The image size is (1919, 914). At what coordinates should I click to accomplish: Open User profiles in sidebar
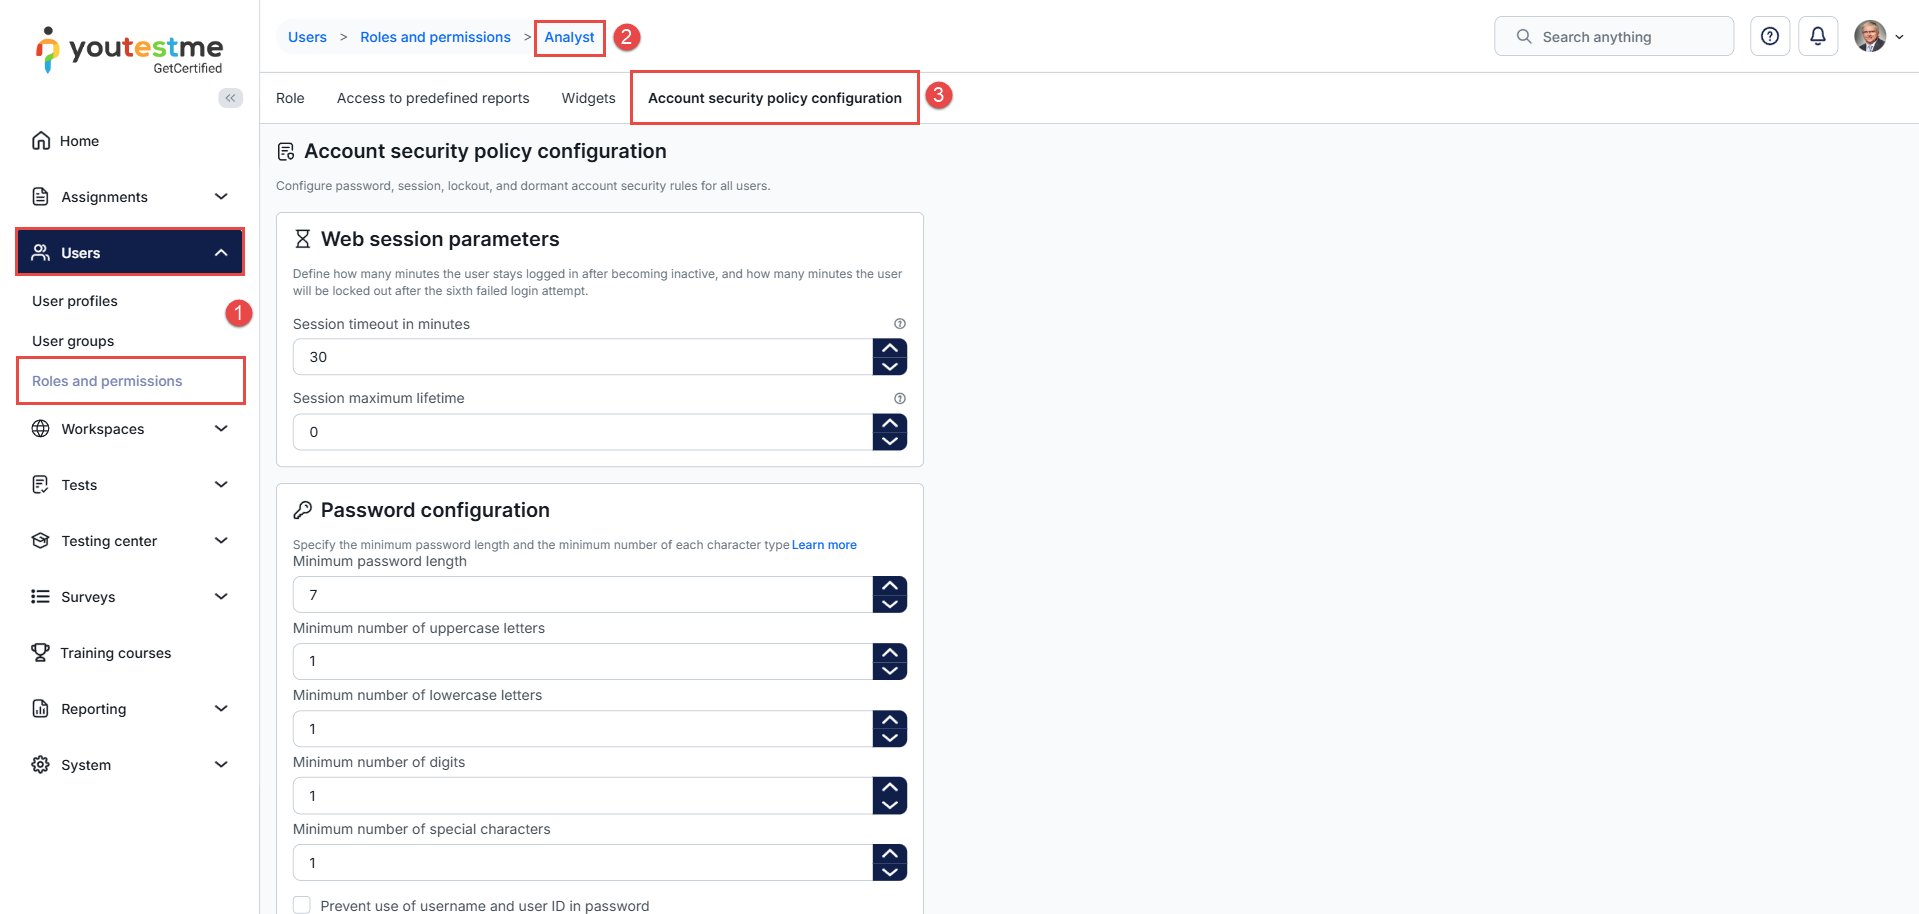pos(75,301)
